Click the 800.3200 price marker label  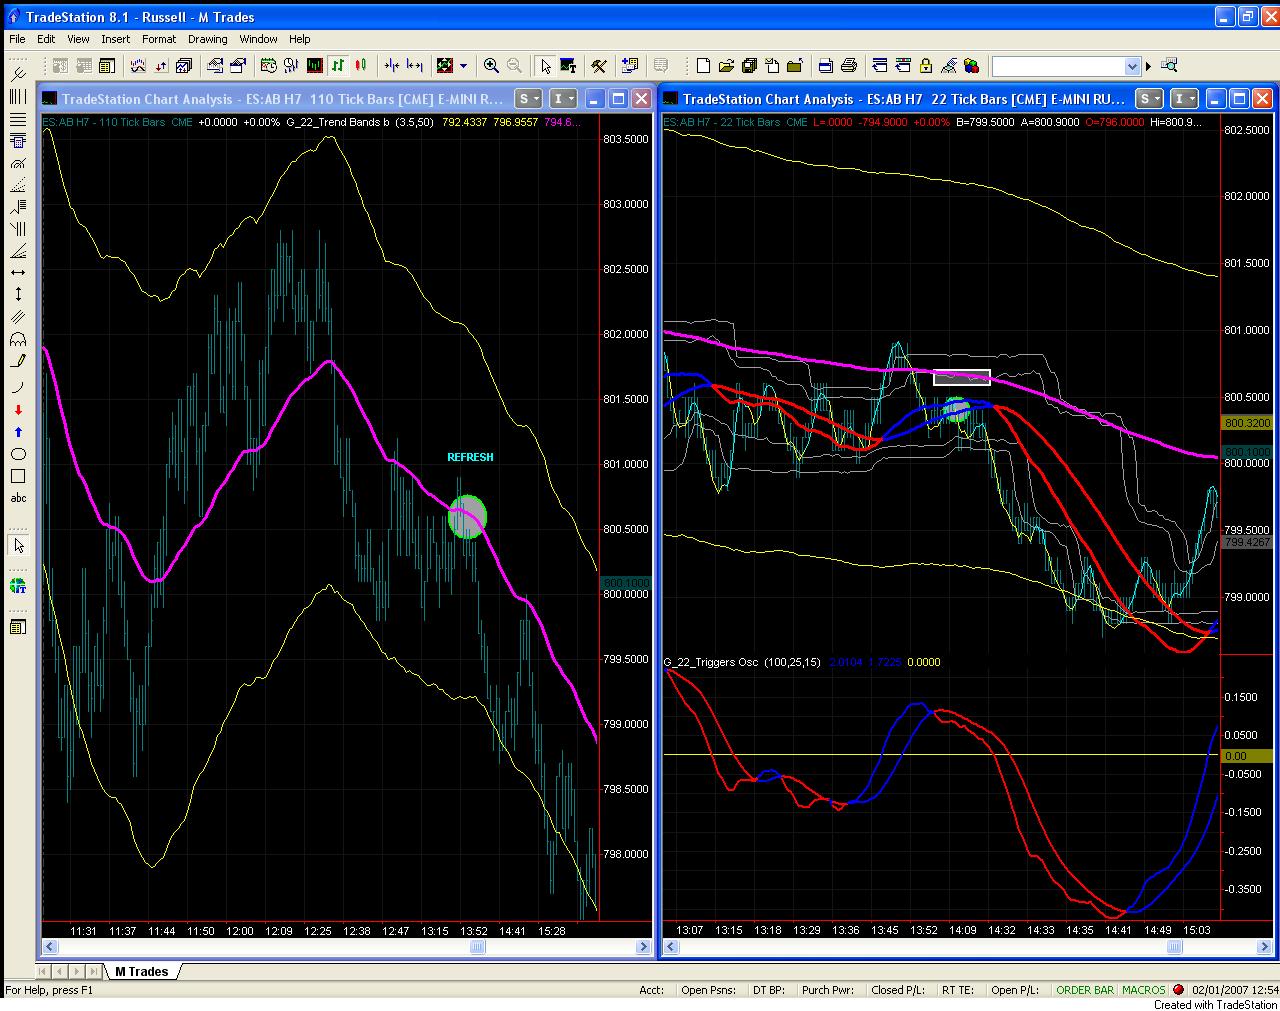click(1246, 423)
